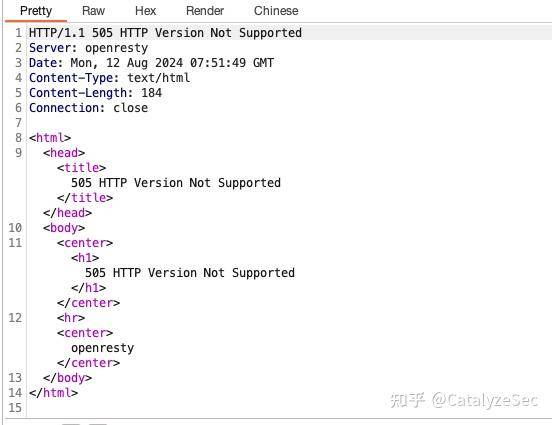Click the opening body tag
Screen dimensions: 552x425
coord(64,228)
